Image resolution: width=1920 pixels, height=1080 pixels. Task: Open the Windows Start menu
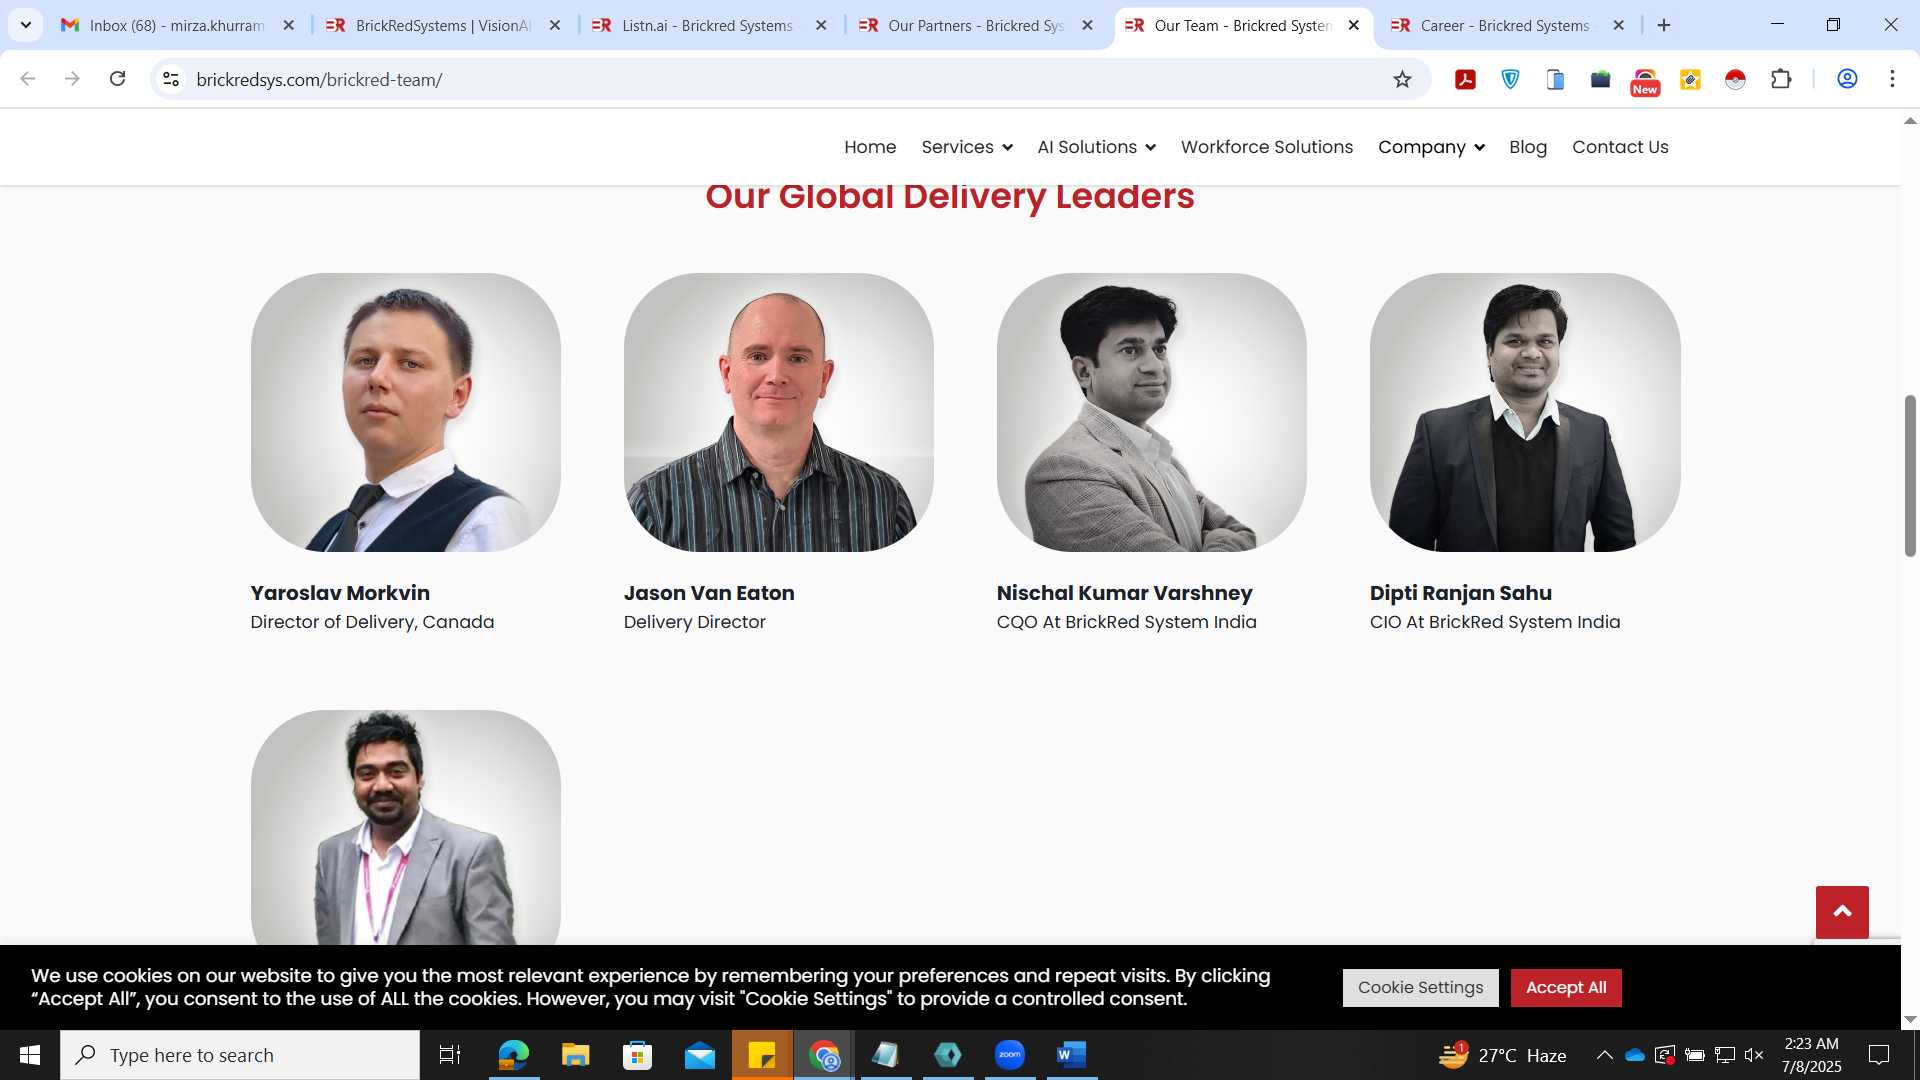30,1055
